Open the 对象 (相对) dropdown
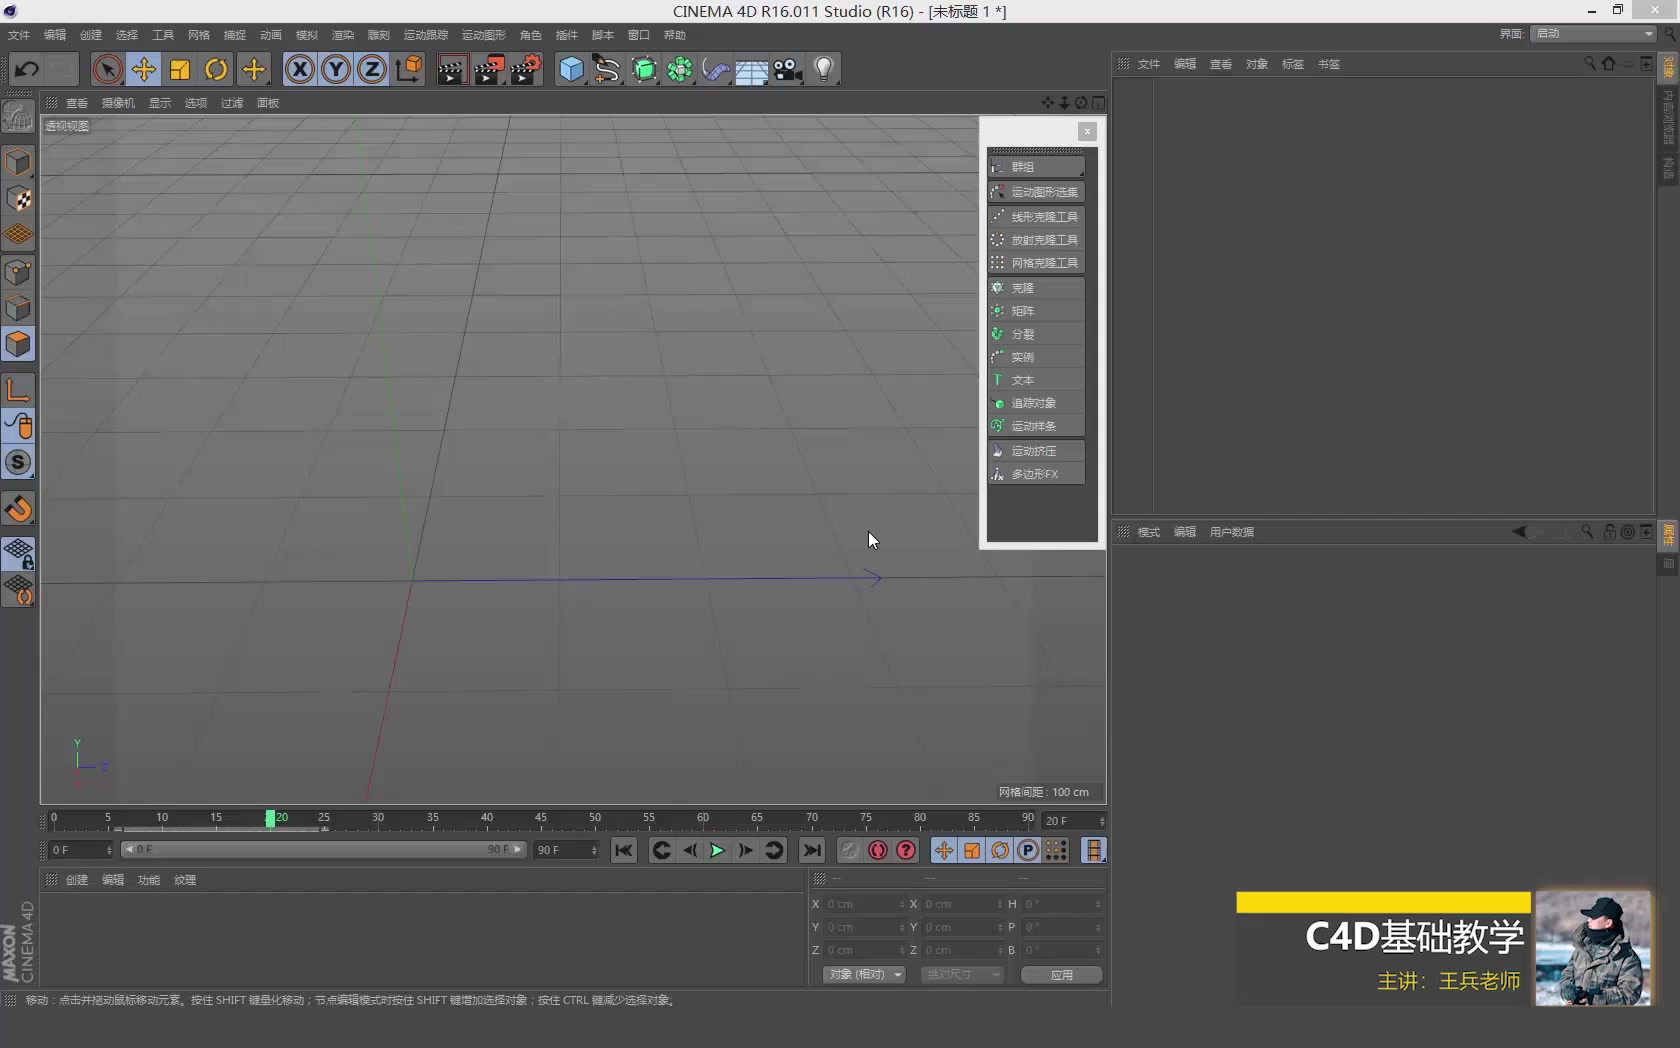This screenshot has width=1680, height=1048. 864,974
